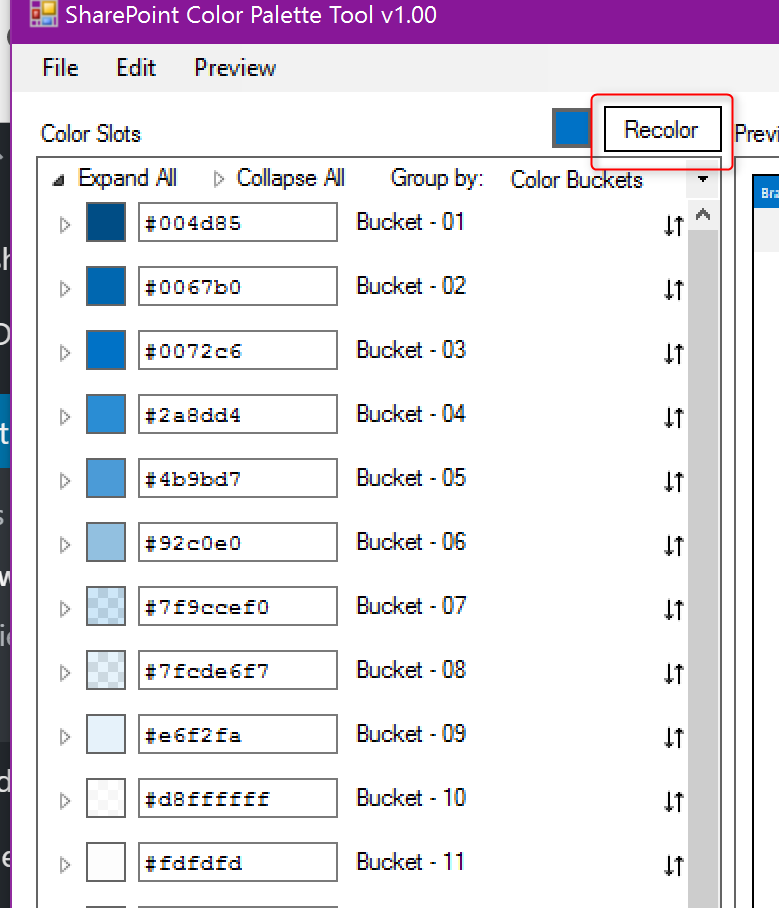Click the swap arrows icon for Bucket - 10
This screenshot has height=908, width=779.
(674, 801)
